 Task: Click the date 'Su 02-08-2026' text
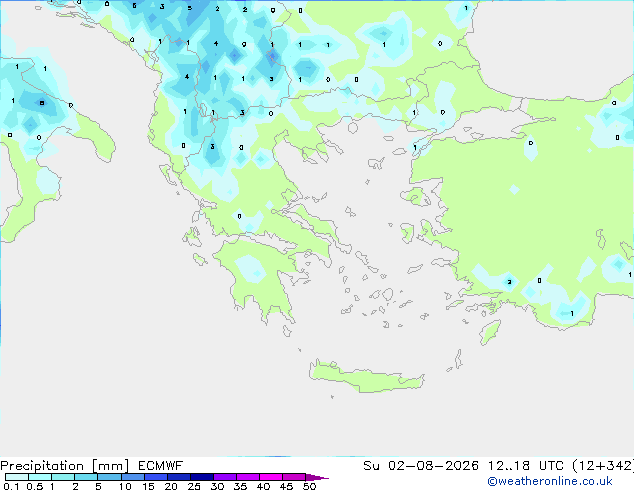point(421,466)
